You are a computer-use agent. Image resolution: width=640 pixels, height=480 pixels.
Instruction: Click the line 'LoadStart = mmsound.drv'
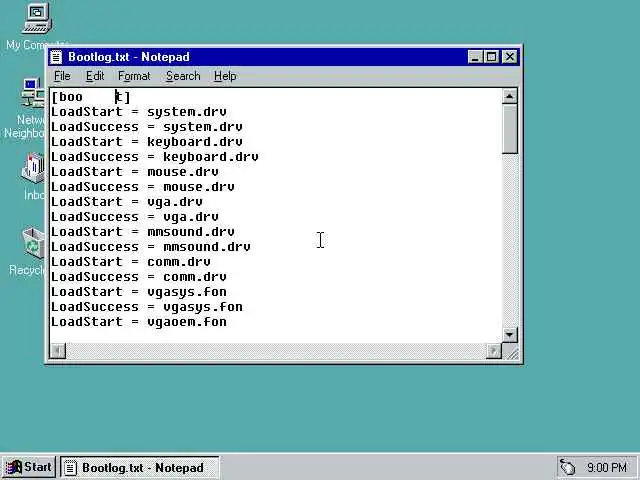tap(143, 232)
